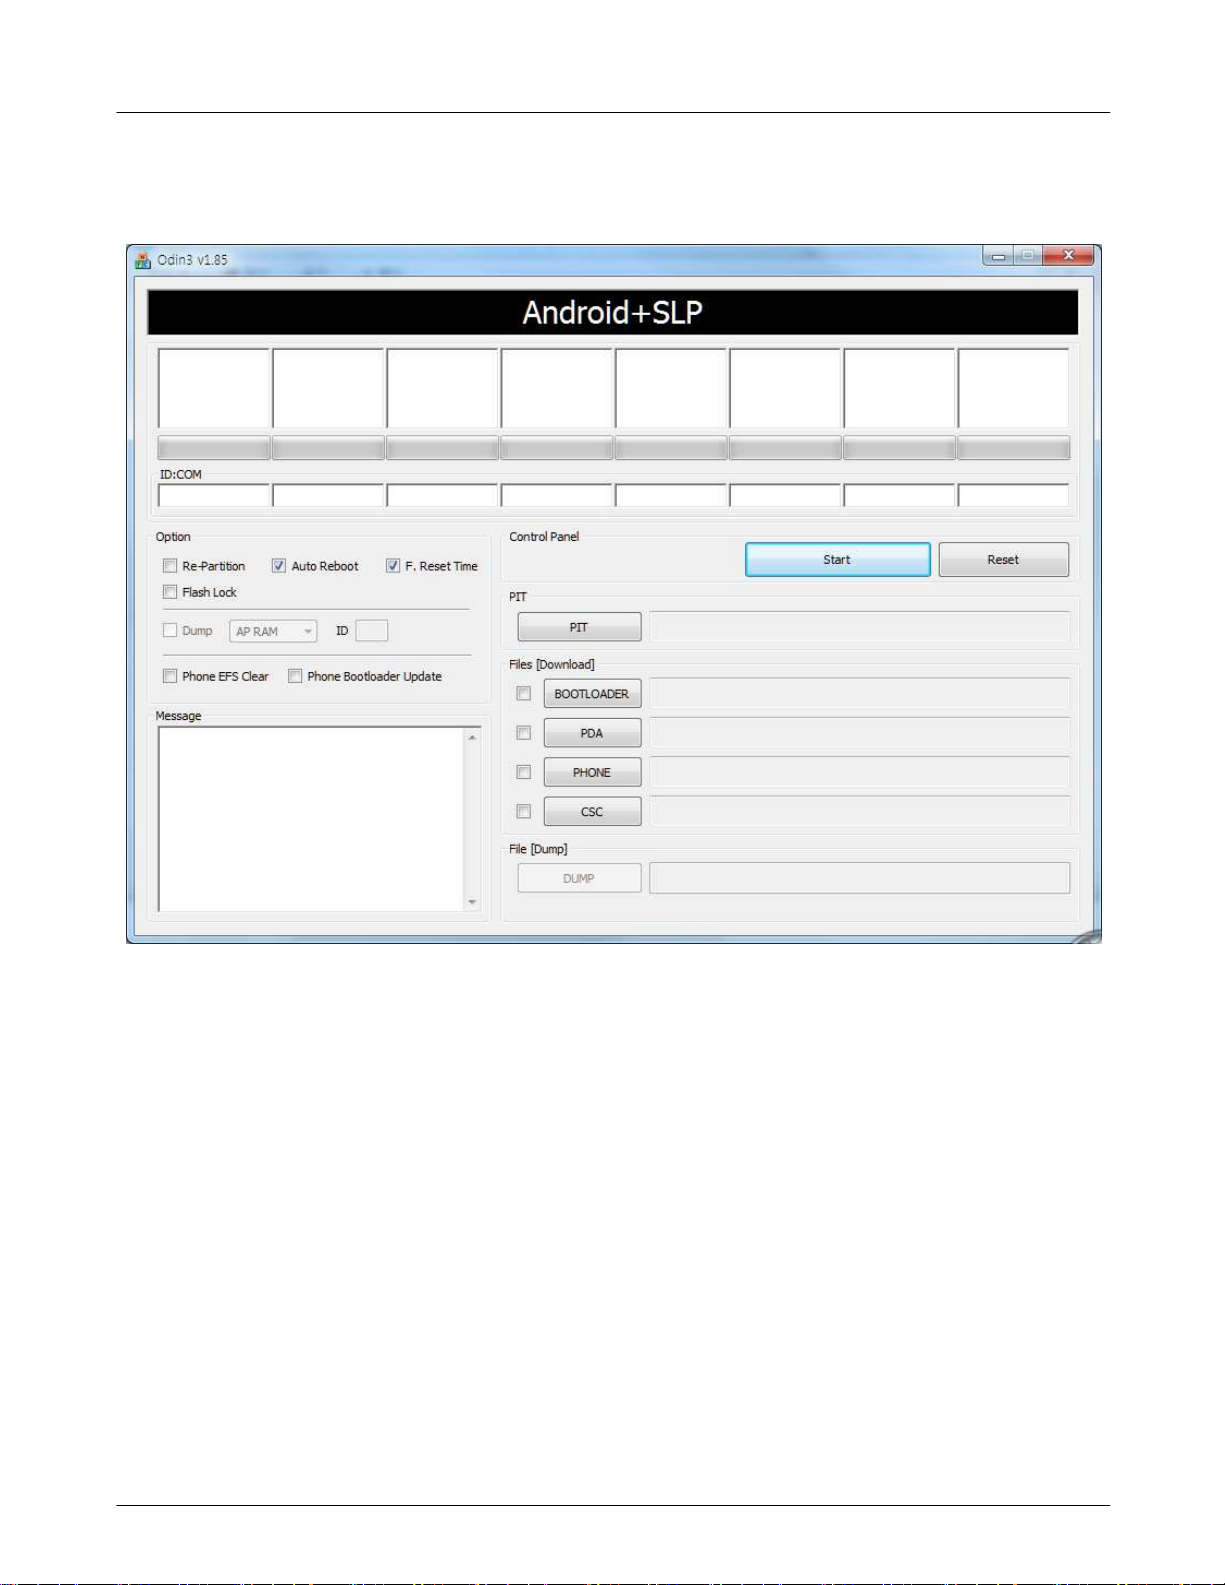Image resolution: width=1225 pixels, height=1585 pixels.
Task: Enable the Re-Partition checkbox
Action: coord(170,566)
